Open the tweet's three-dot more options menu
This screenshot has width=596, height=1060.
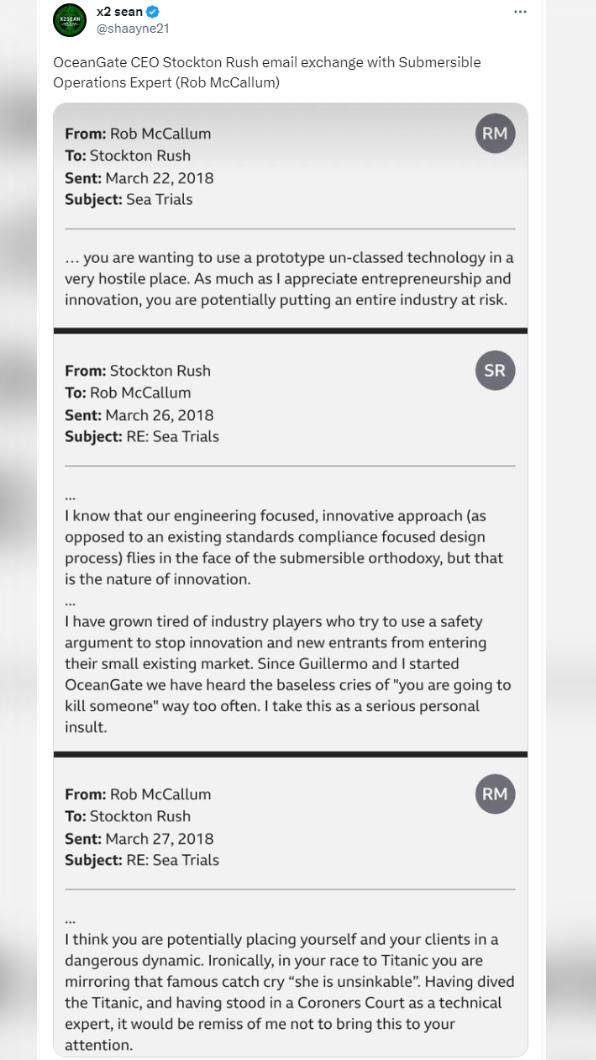(520, 11)
